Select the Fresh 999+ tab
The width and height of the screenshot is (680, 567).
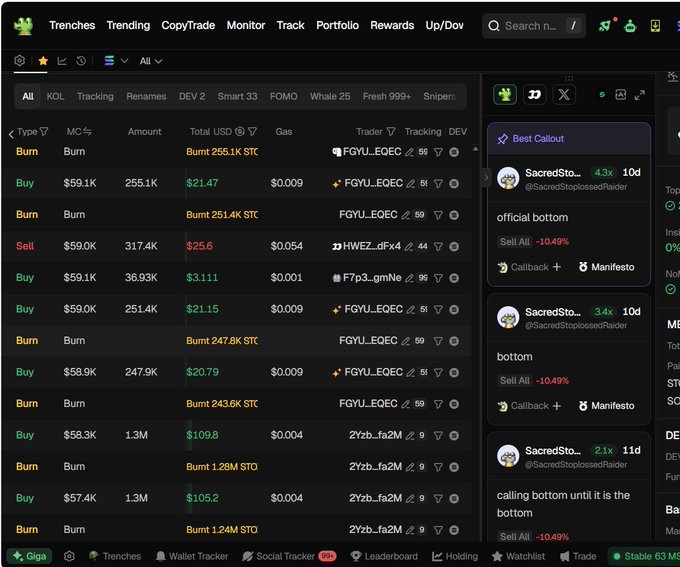pos(386,96)
